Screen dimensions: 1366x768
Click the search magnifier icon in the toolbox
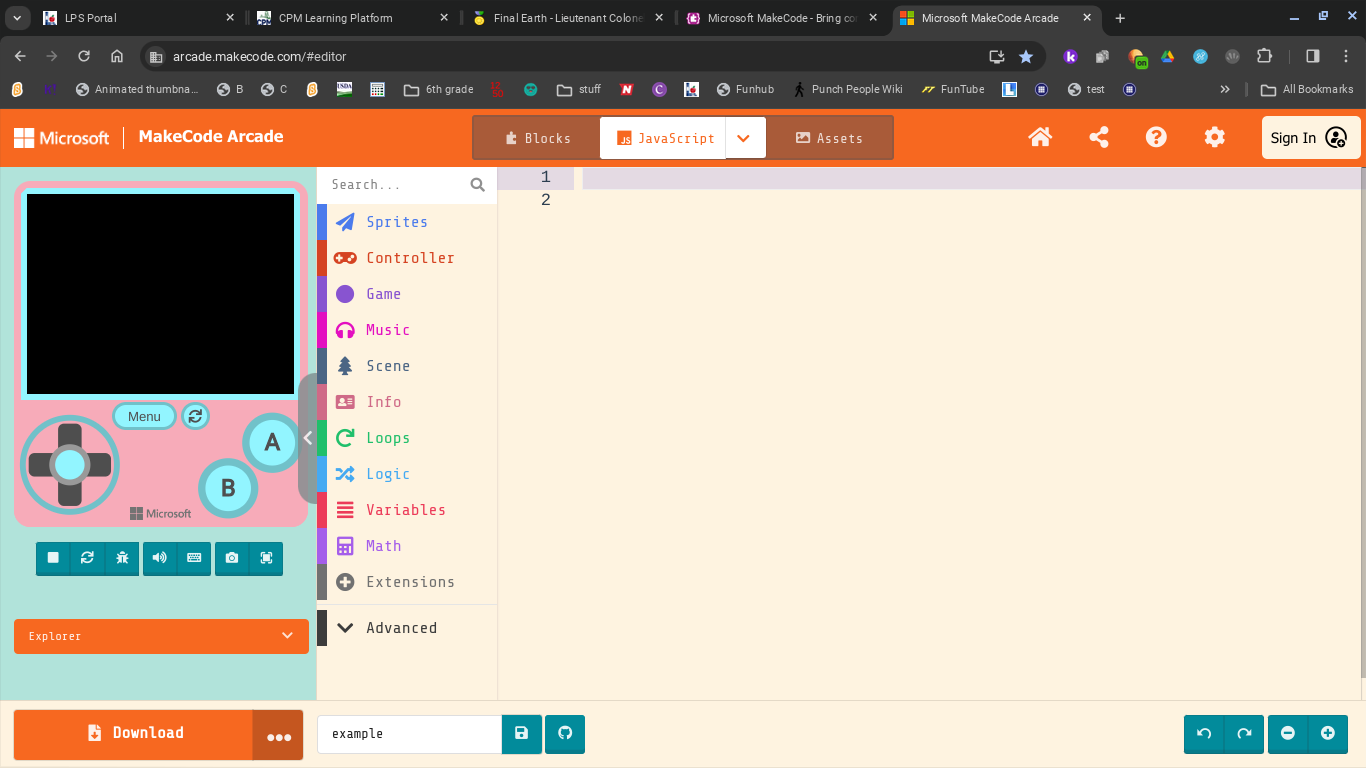477,185
